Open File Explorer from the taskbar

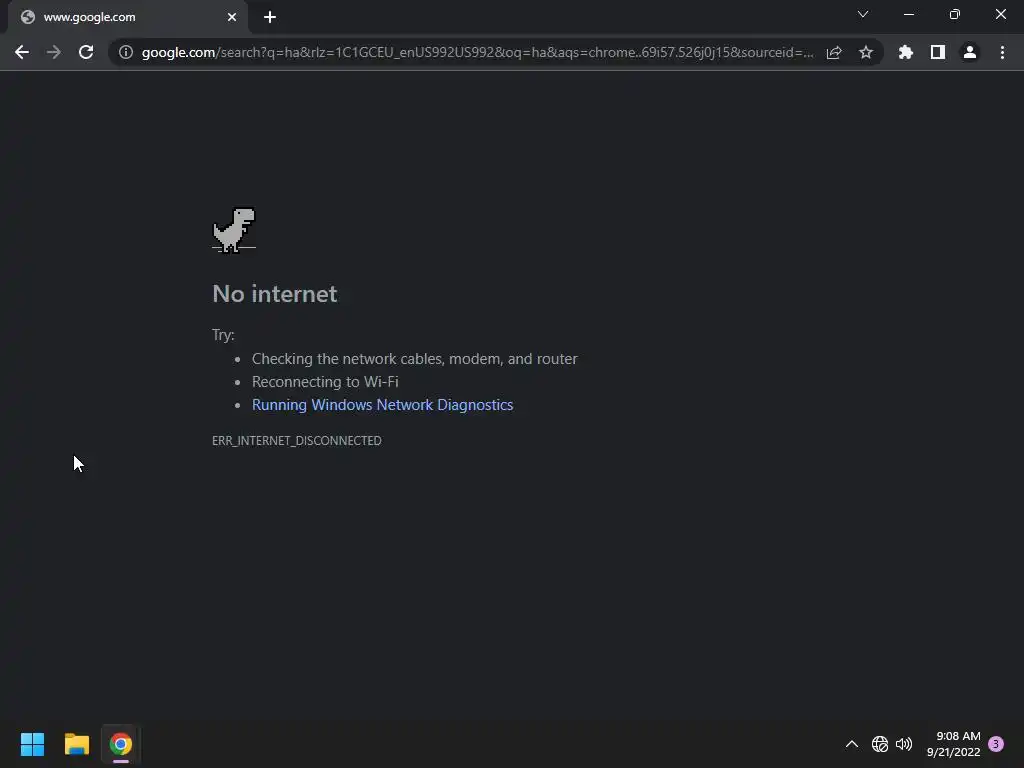click(76, 744)
